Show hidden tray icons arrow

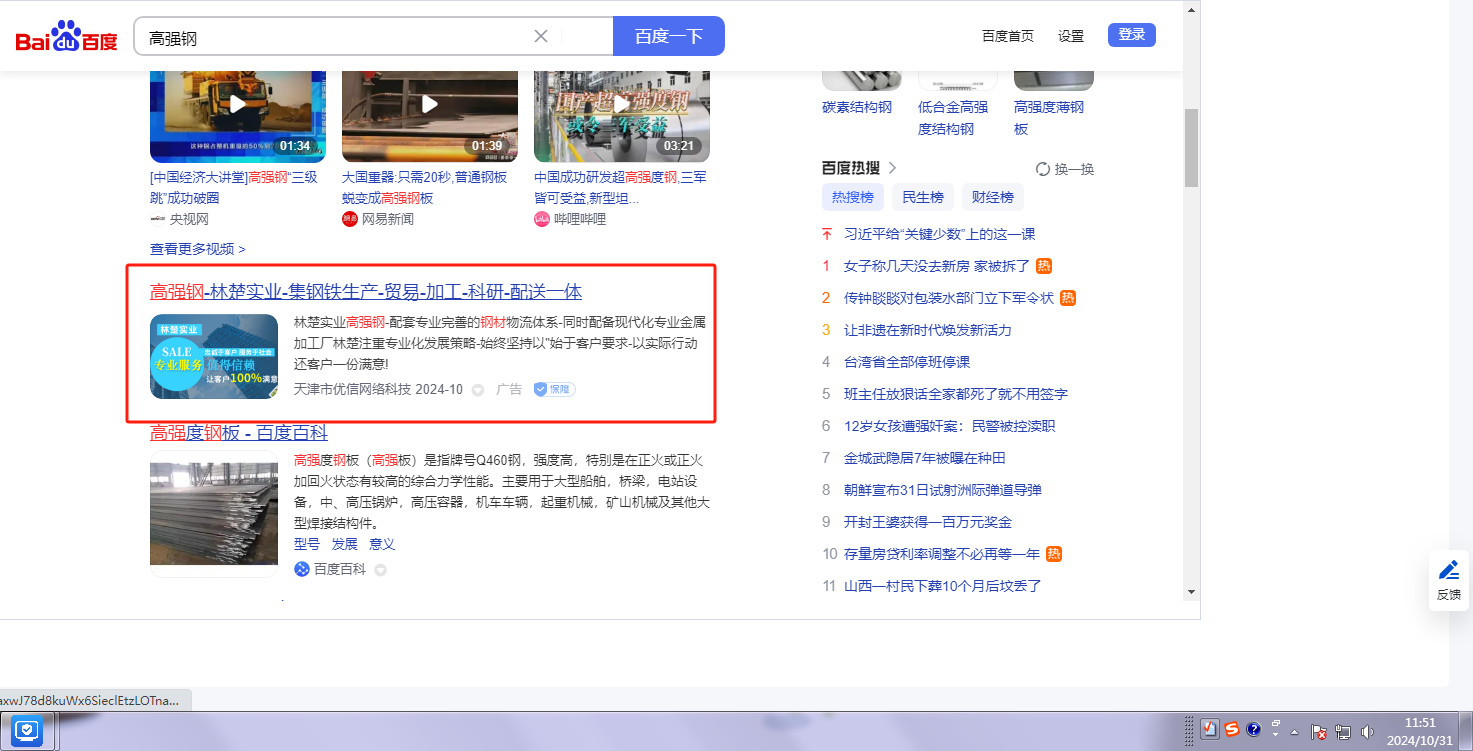pyautogui.click(x=1294, y=732)
